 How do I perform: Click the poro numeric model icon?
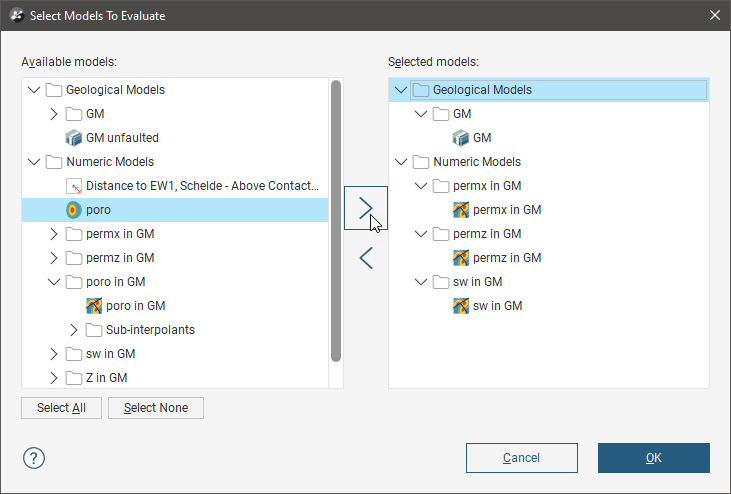[75, 210]
